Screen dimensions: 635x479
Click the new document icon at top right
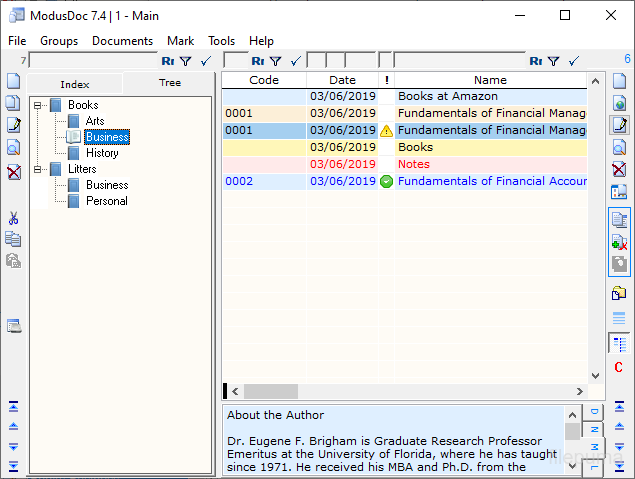(x=619, y=81)
